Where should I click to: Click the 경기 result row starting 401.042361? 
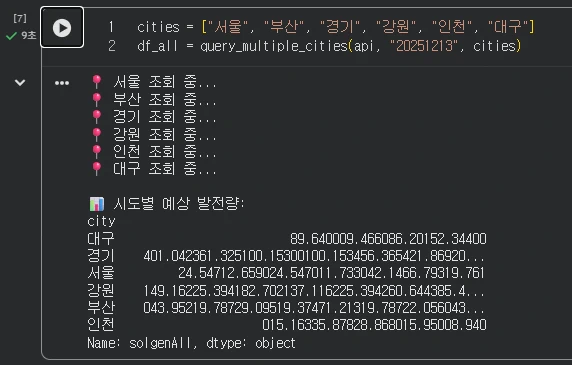point(314,256)
